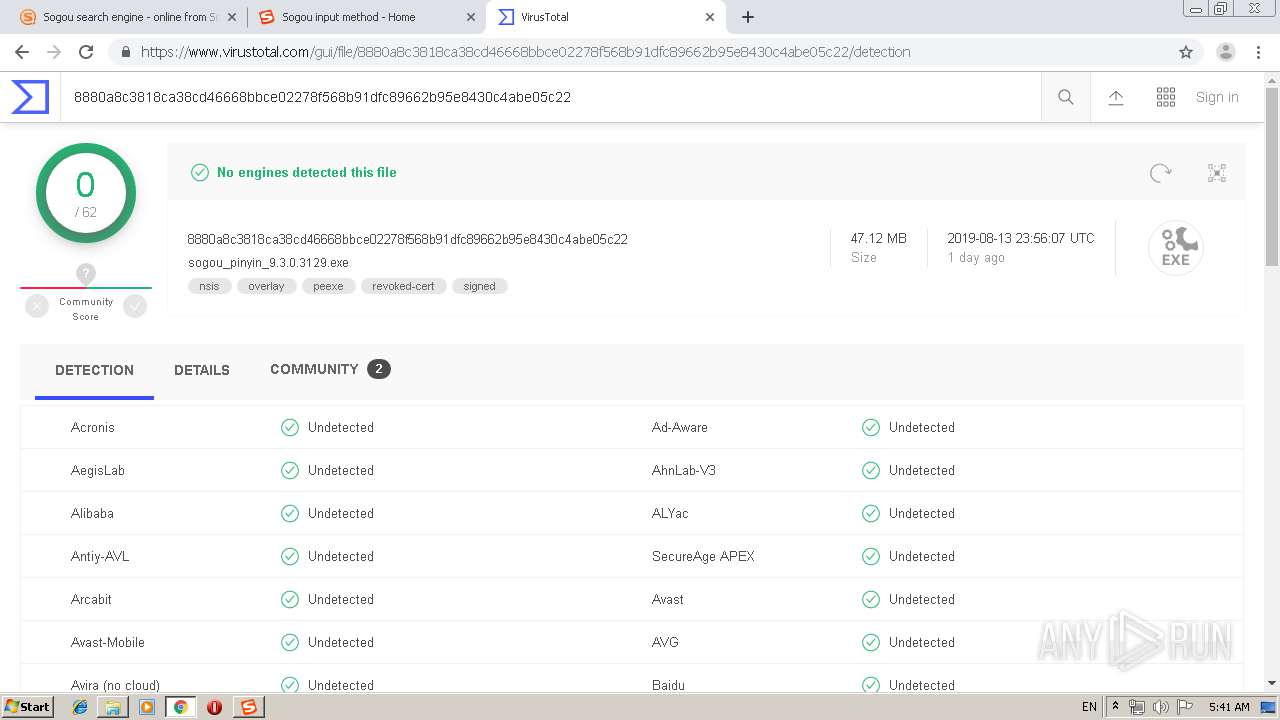Click the search magnifier icon
The width and height of the screenshot is (1280, 720).
(1066, 97)
